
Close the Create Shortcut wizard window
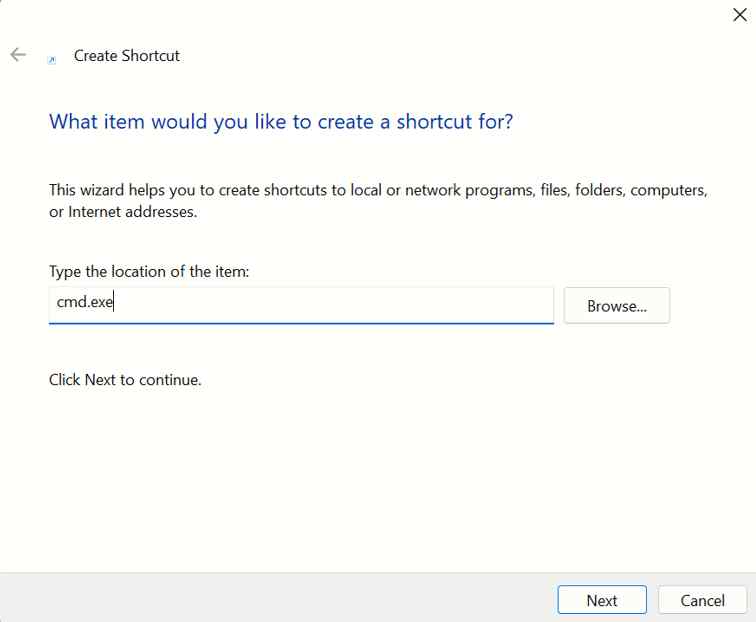(739, 15)
